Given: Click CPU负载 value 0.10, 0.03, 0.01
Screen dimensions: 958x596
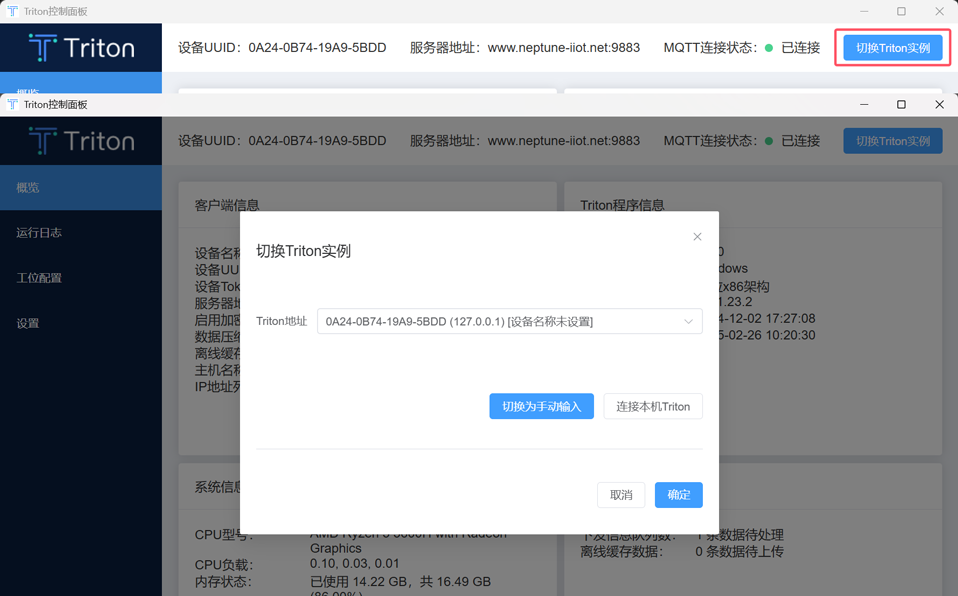Looking at the screenshot, I should [354, 564].
